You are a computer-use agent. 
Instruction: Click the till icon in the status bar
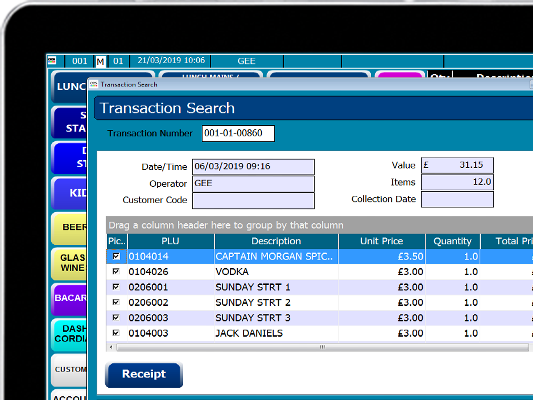coord(52,61)
